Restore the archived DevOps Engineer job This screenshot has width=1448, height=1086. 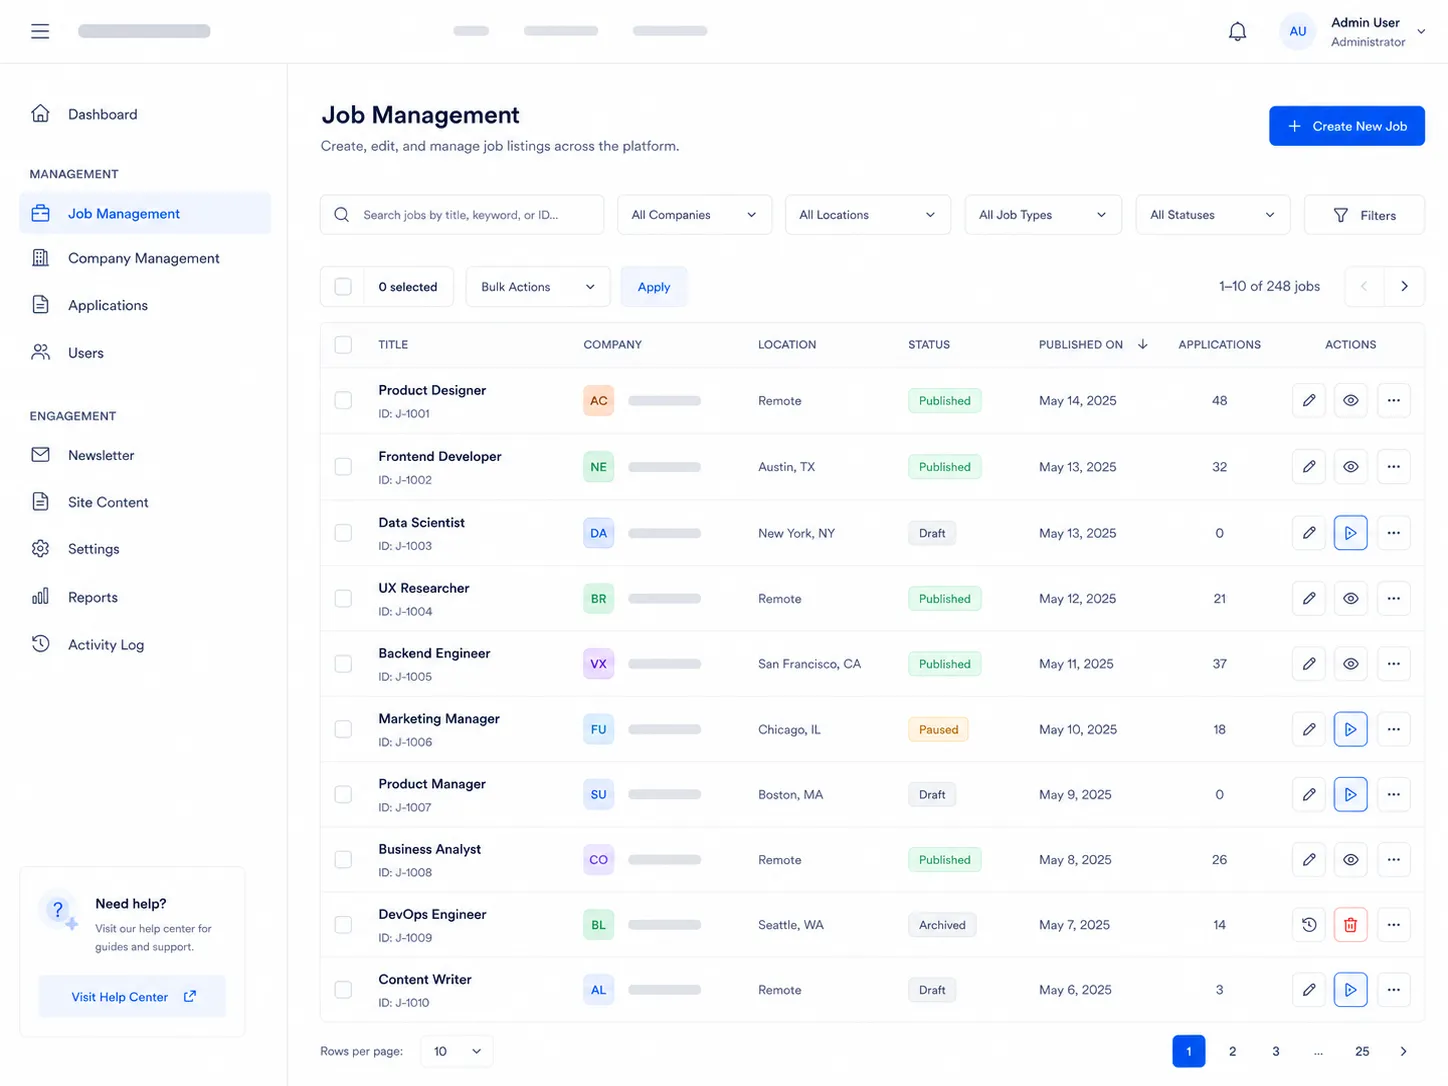pos(1309,925)
